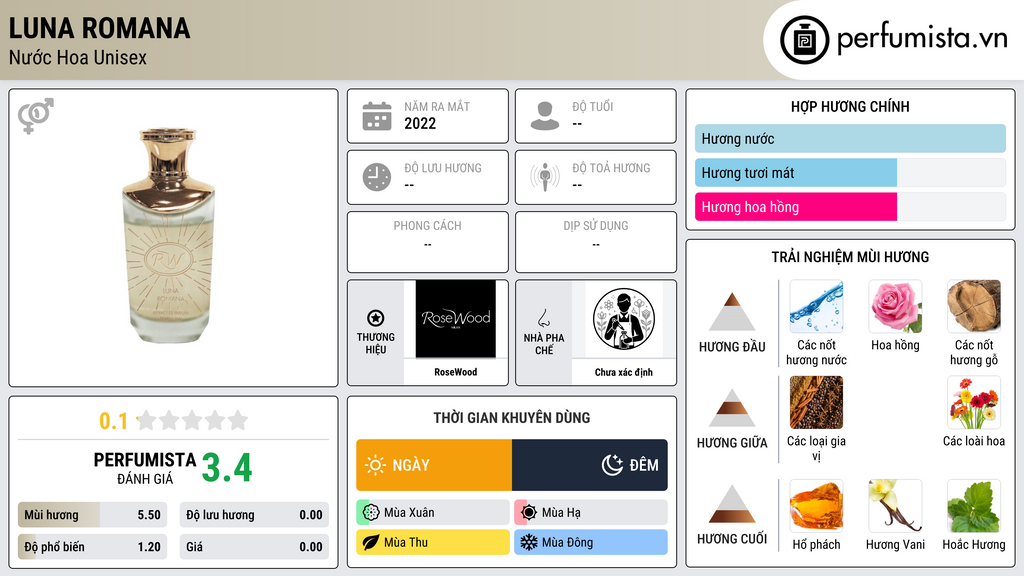This screenshot has width=1024, height=576.
Task: Click the Thời gian khuyên dùng heading
Action: click(x=512, y=417)
